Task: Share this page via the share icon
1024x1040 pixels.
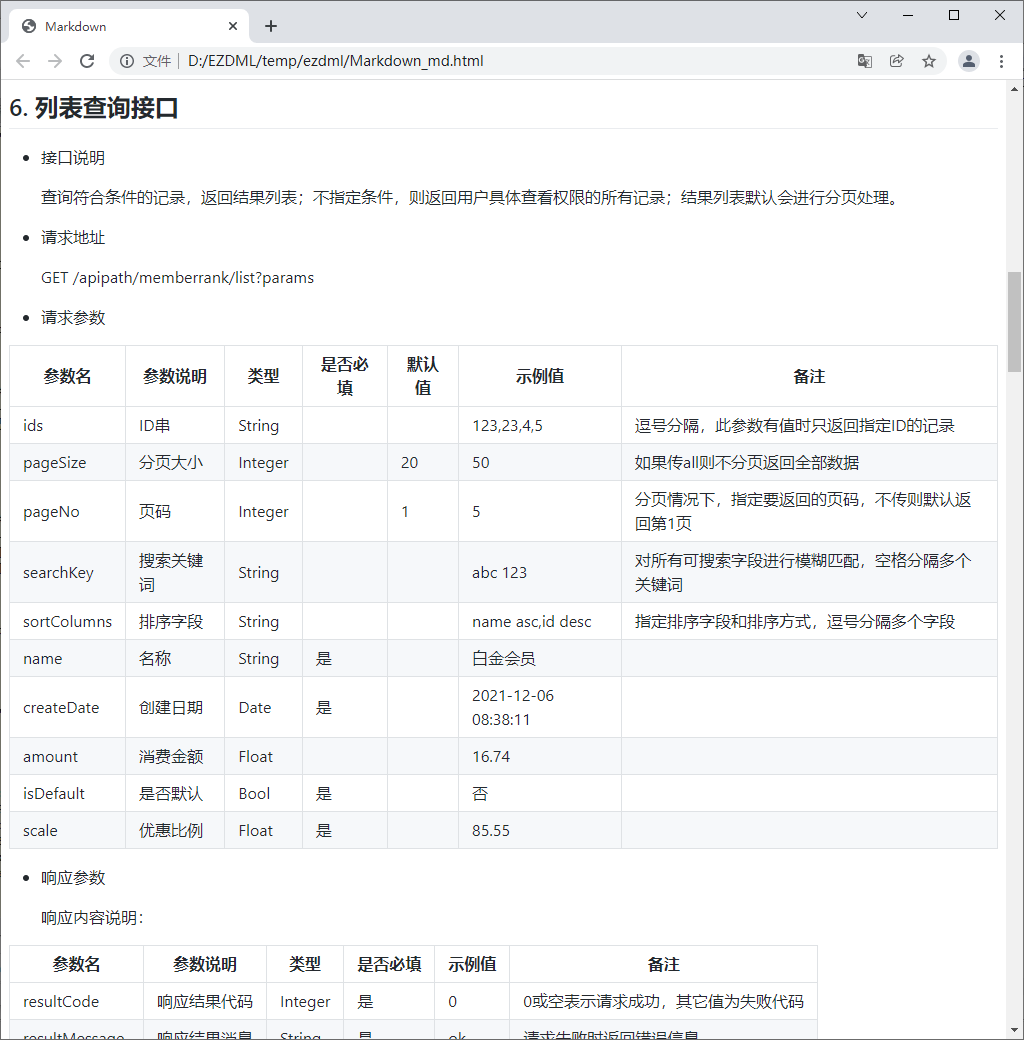Action: coord(897,61)
